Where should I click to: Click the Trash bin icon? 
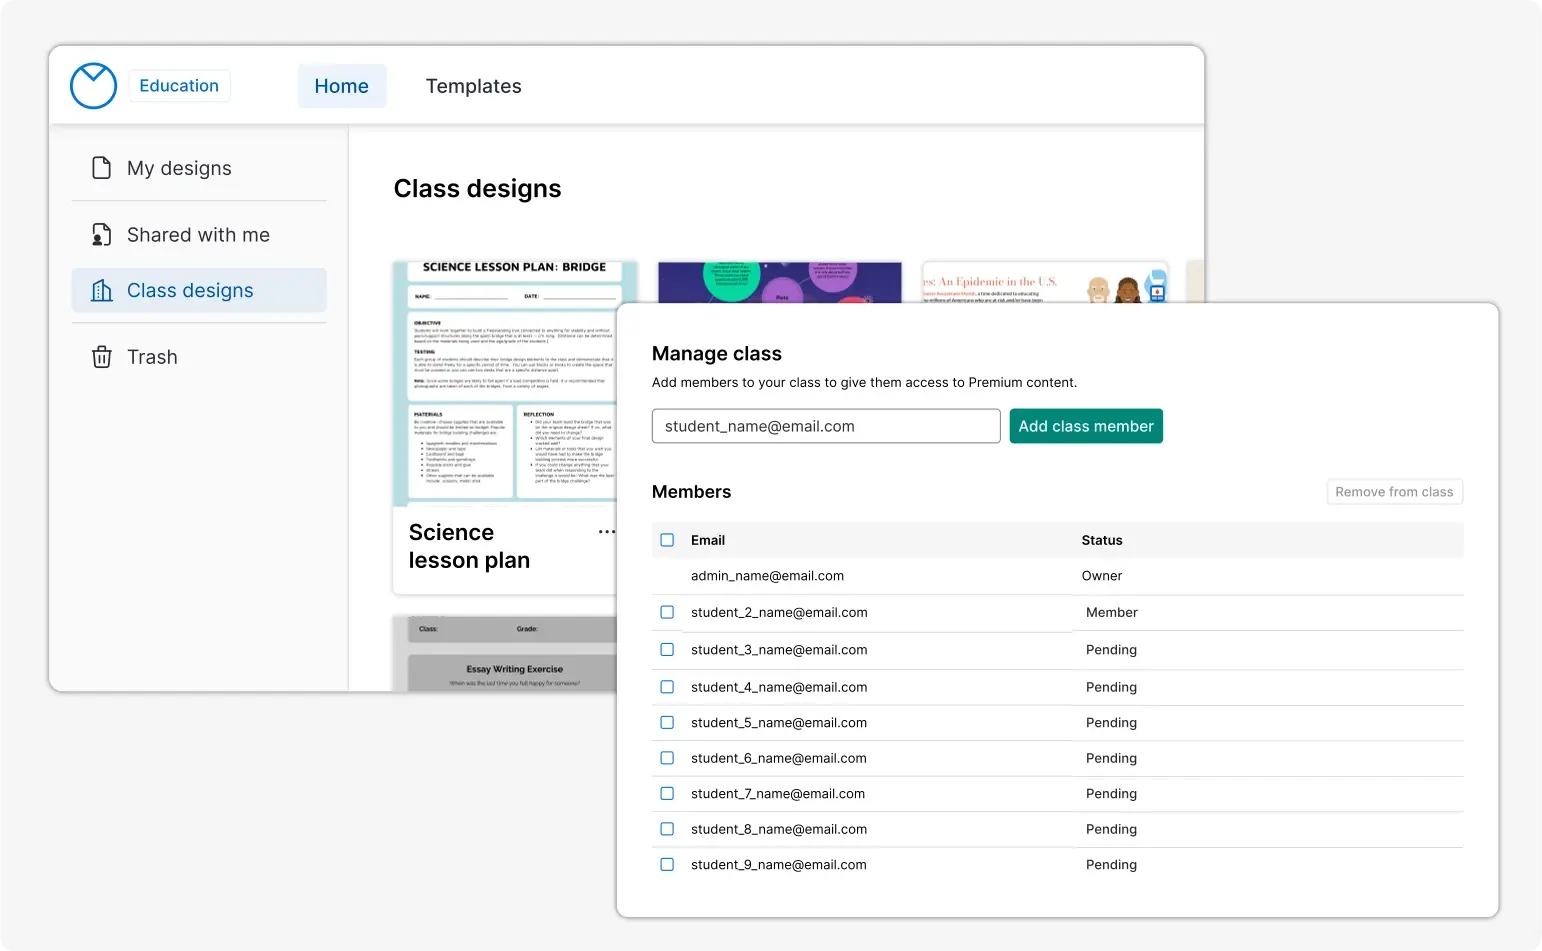[101, 357]
